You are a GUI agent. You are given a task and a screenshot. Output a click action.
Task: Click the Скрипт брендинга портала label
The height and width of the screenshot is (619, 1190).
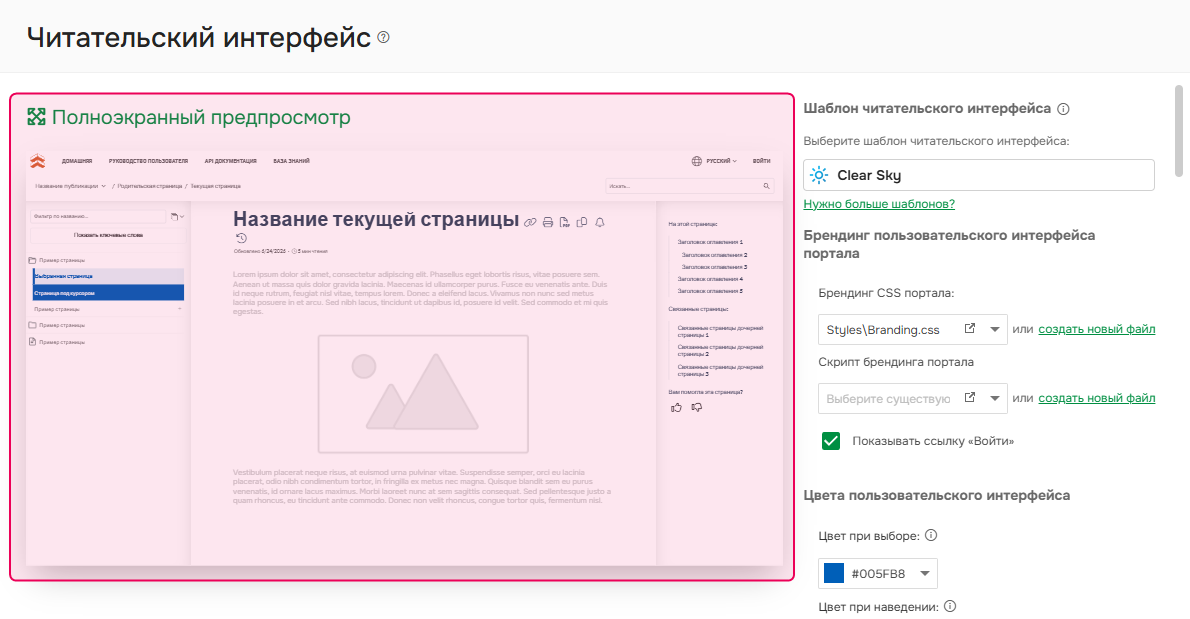(896, 362)
